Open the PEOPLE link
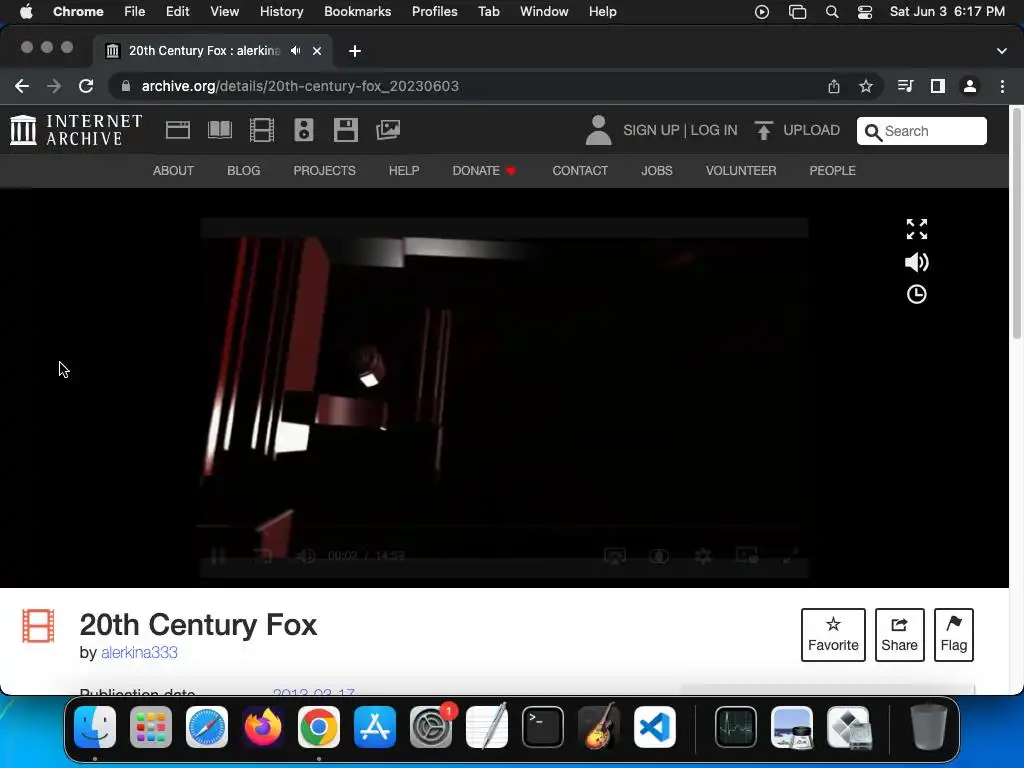 [x=832, y=170]
